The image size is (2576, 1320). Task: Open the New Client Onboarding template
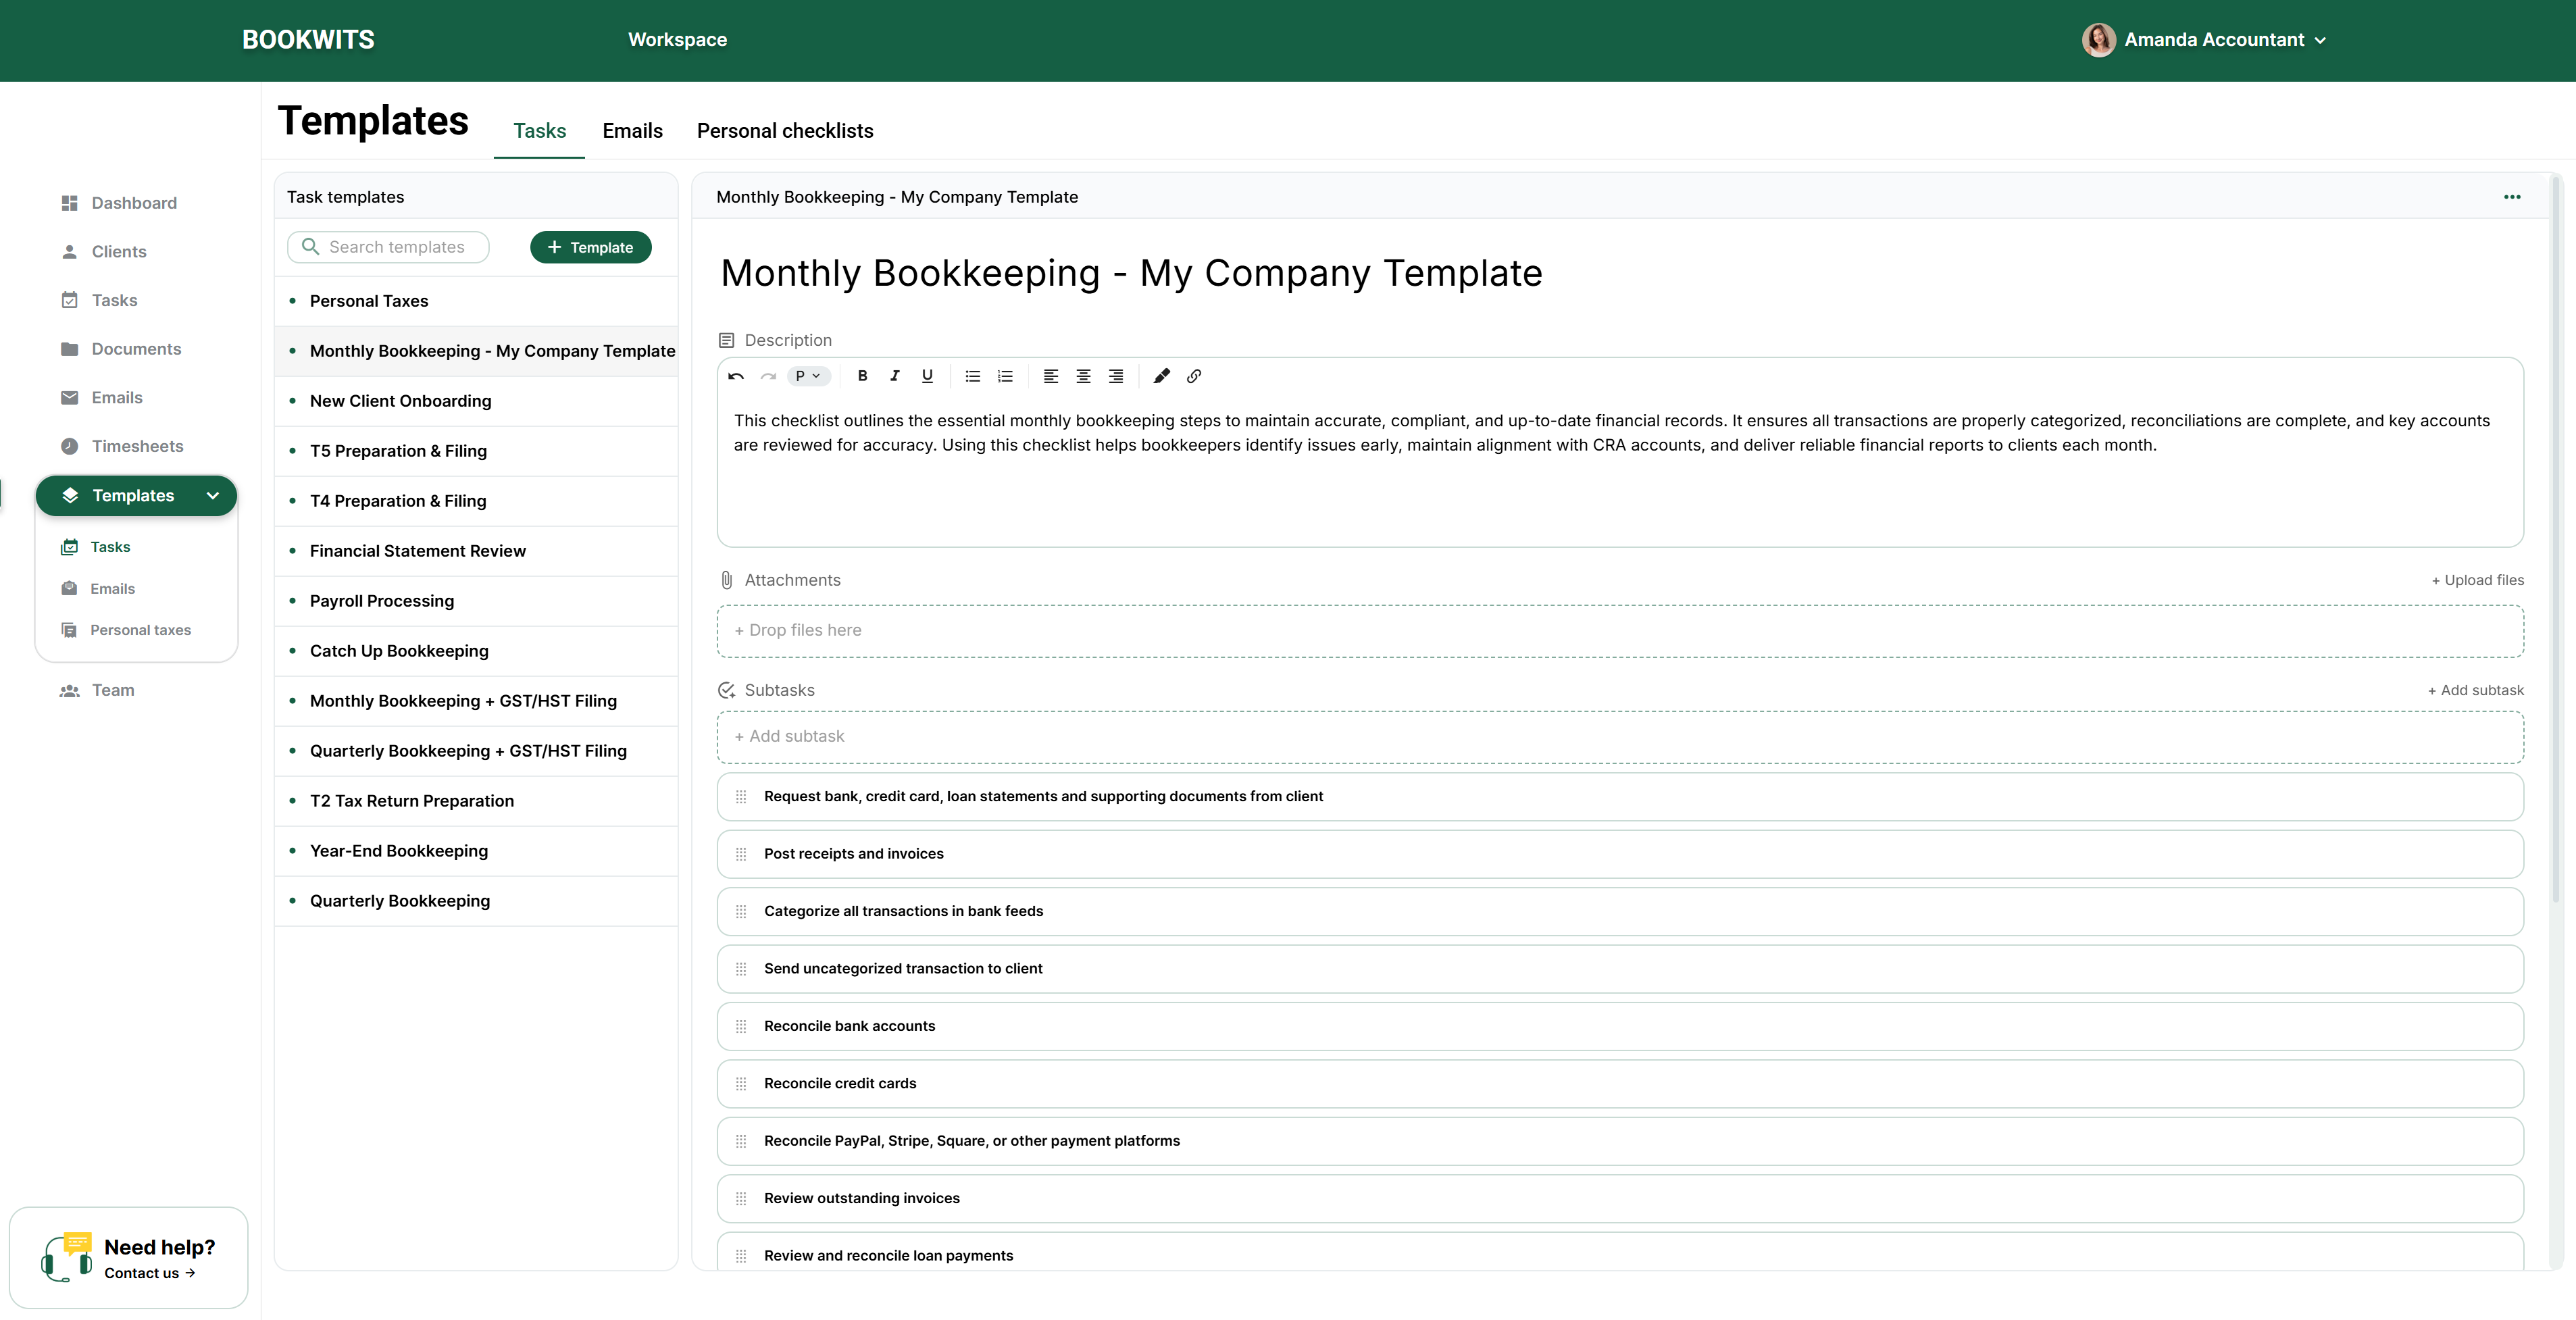point(476,401)
